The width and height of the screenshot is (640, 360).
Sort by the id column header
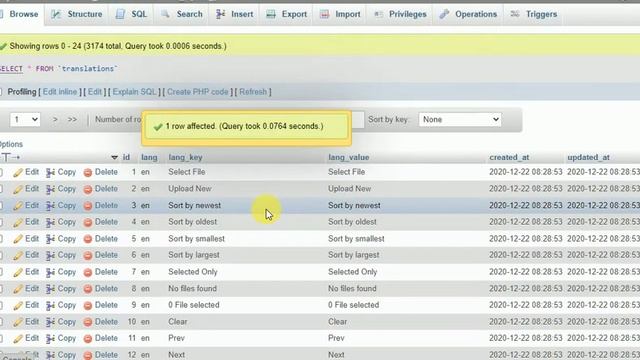pos(126,158)
